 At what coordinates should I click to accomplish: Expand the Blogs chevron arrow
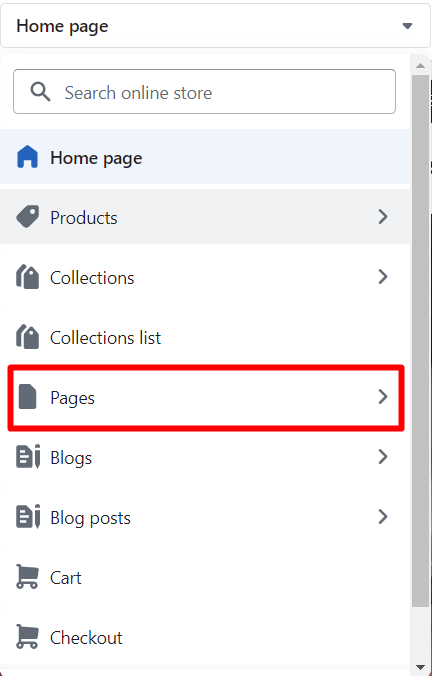point(382,457)
